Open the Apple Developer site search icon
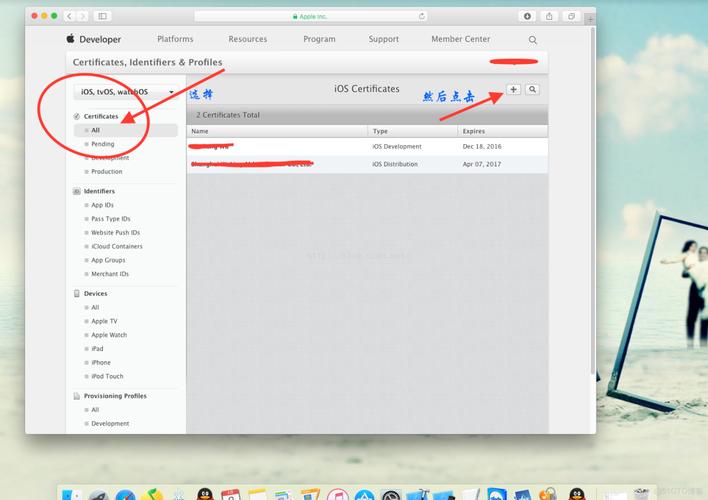This screenshot has width=708, height=500. pyautogui.click(x=533, y=40)
